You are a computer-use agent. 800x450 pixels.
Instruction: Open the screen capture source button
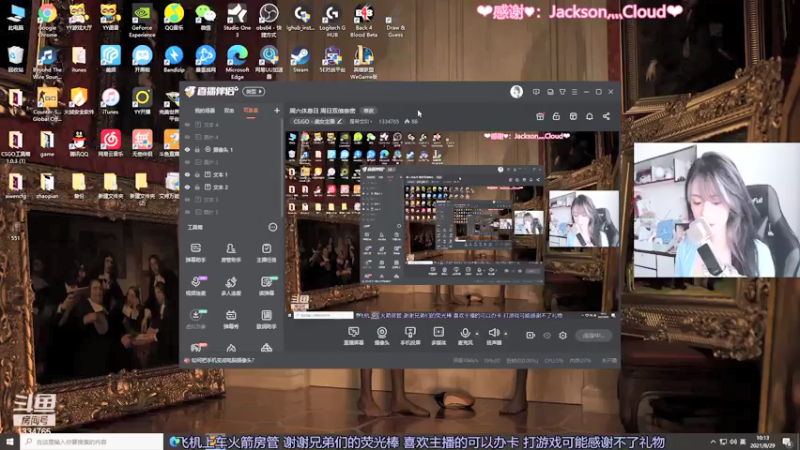pyautogui.click(x=353, y=336)
